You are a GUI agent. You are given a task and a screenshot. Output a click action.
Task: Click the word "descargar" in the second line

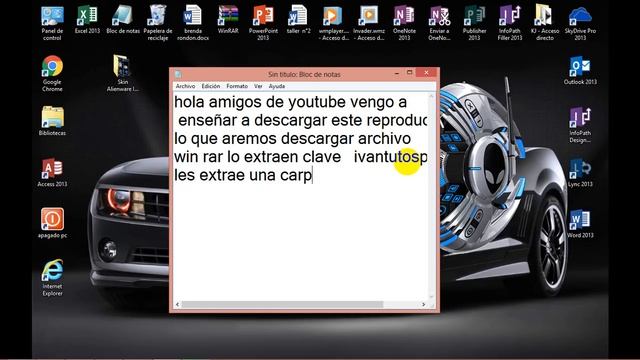point(290,120)
